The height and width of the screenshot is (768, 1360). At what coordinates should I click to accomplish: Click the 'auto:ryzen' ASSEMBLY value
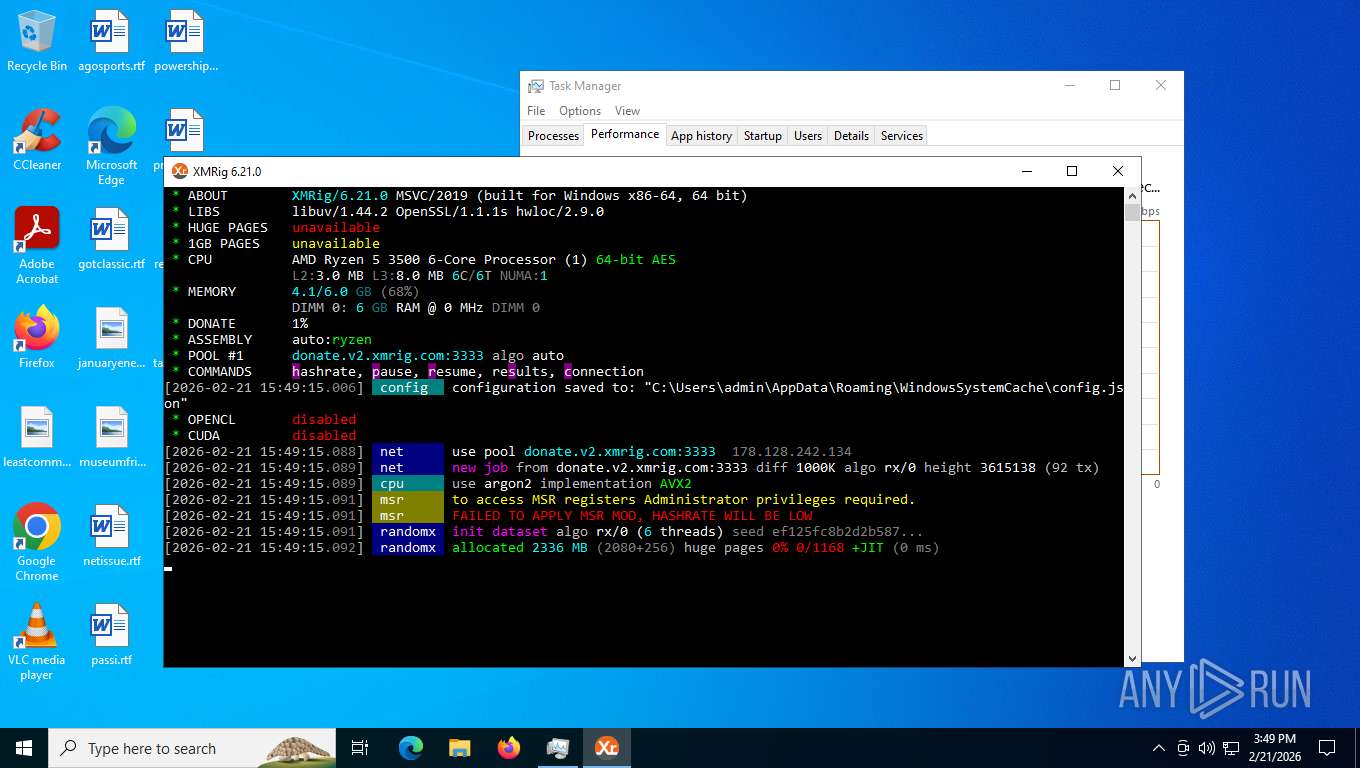332,340
